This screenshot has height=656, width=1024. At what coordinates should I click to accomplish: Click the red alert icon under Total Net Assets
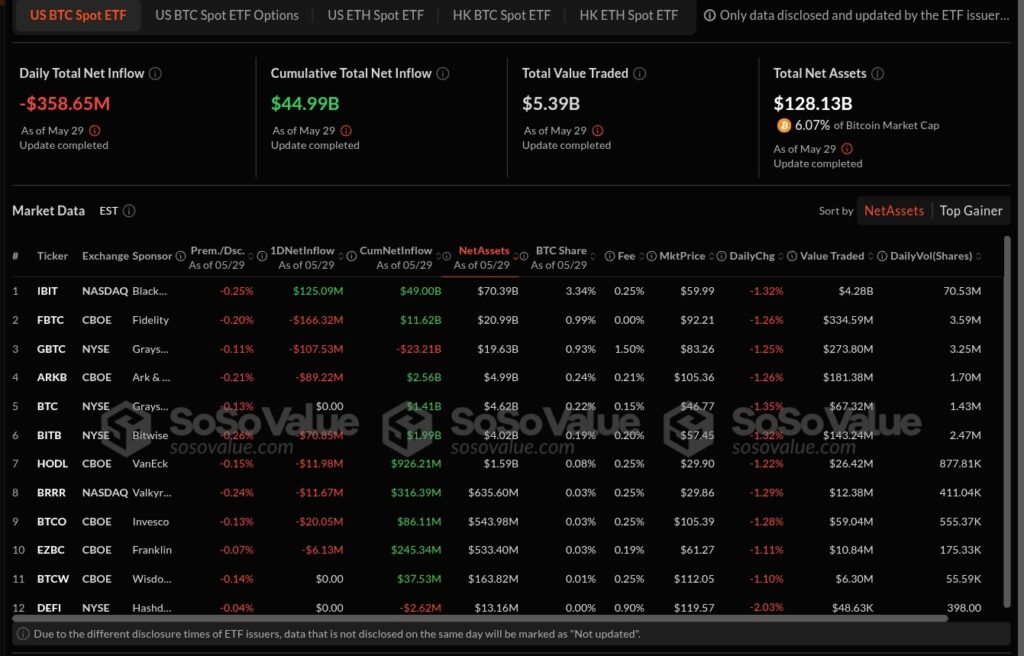point(847,149)
